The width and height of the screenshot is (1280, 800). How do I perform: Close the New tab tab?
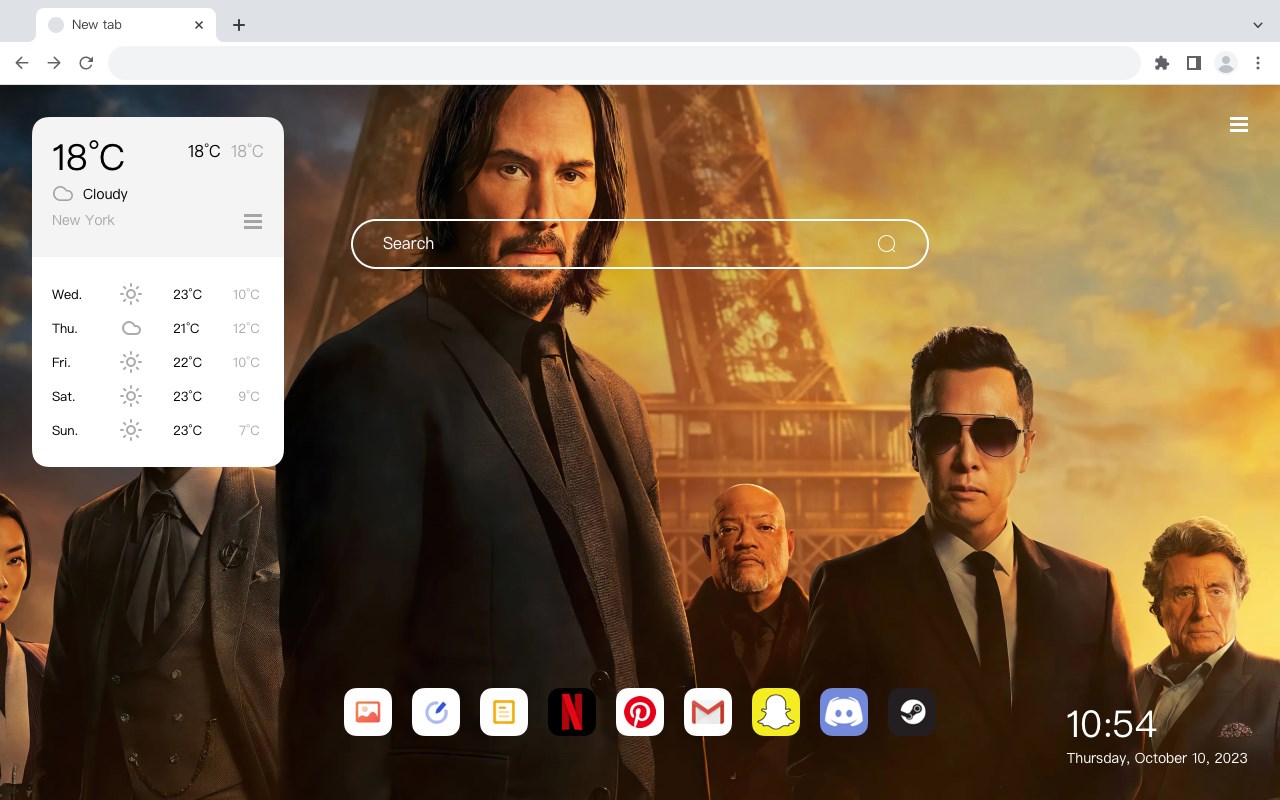click(x=200, y=25)
